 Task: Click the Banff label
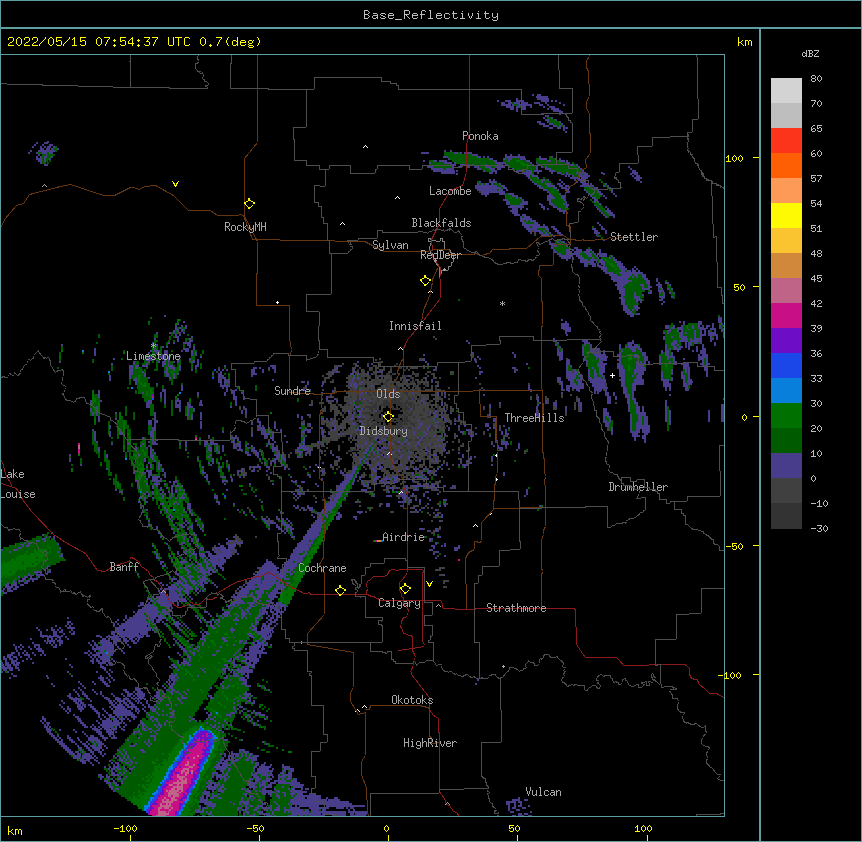click(124, 567)
